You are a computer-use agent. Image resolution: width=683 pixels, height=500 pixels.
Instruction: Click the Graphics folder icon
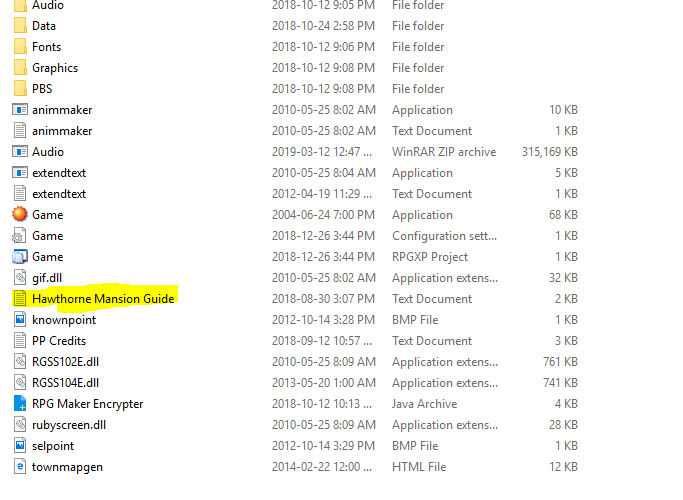(20, 68)
